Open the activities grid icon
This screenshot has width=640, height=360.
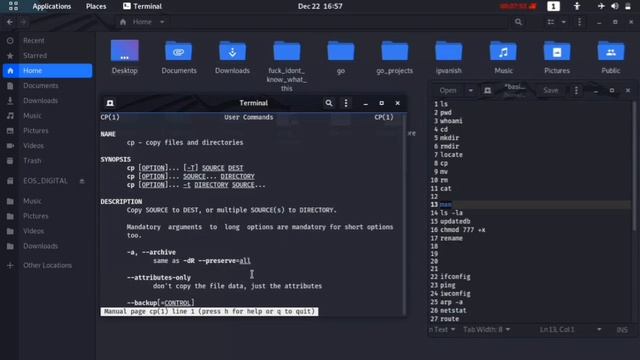tap(13, 6)
